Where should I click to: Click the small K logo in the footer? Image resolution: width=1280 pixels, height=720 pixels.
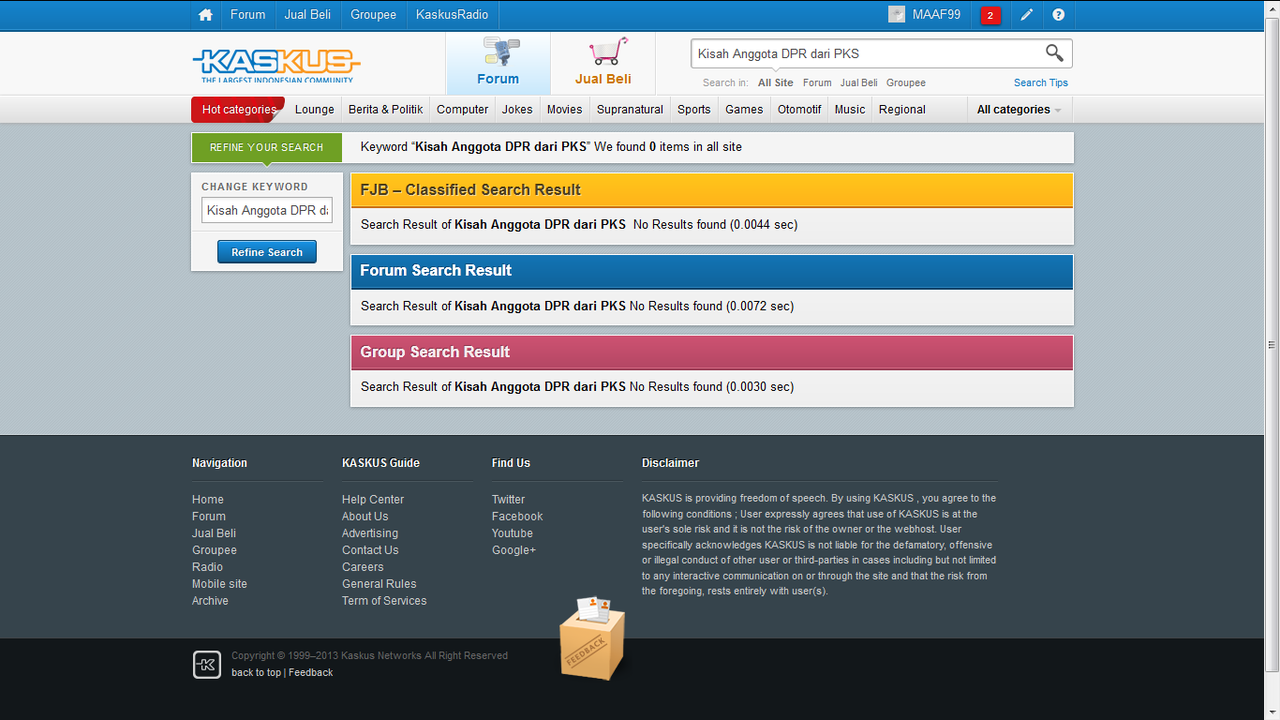[207, 665]
